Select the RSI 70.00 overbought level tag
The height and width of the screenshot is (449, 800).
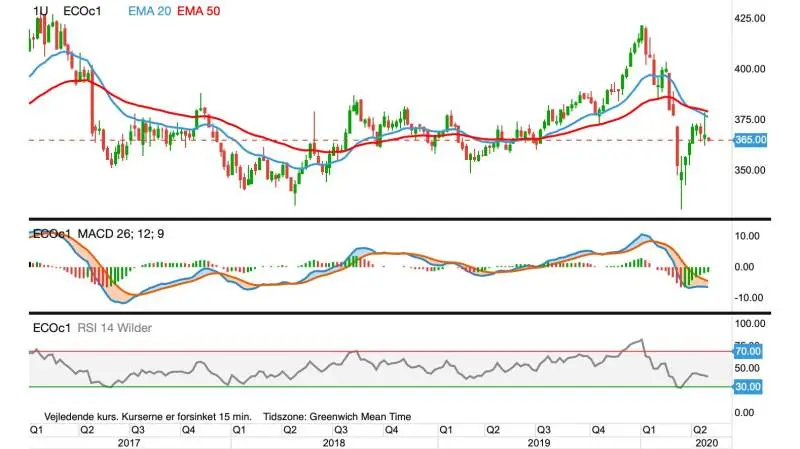(x=747, y=351)
